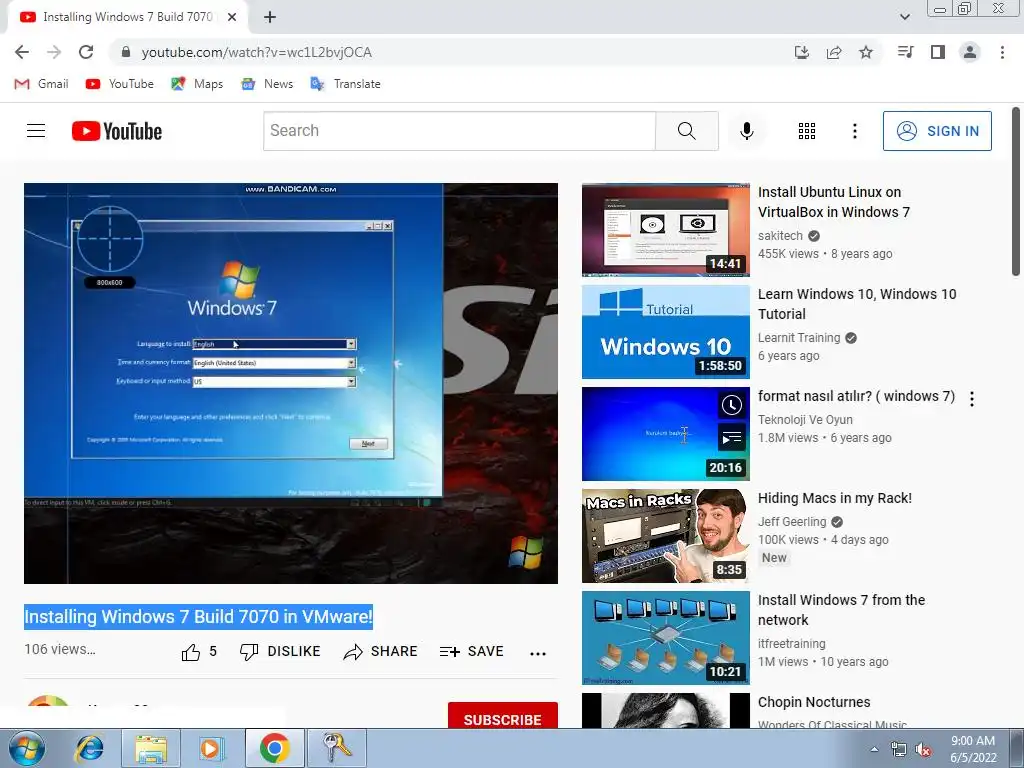Viewport: 1024px width, 768px height.
Task: Open tab search dropdown chevron
Action: pos(904,17)
